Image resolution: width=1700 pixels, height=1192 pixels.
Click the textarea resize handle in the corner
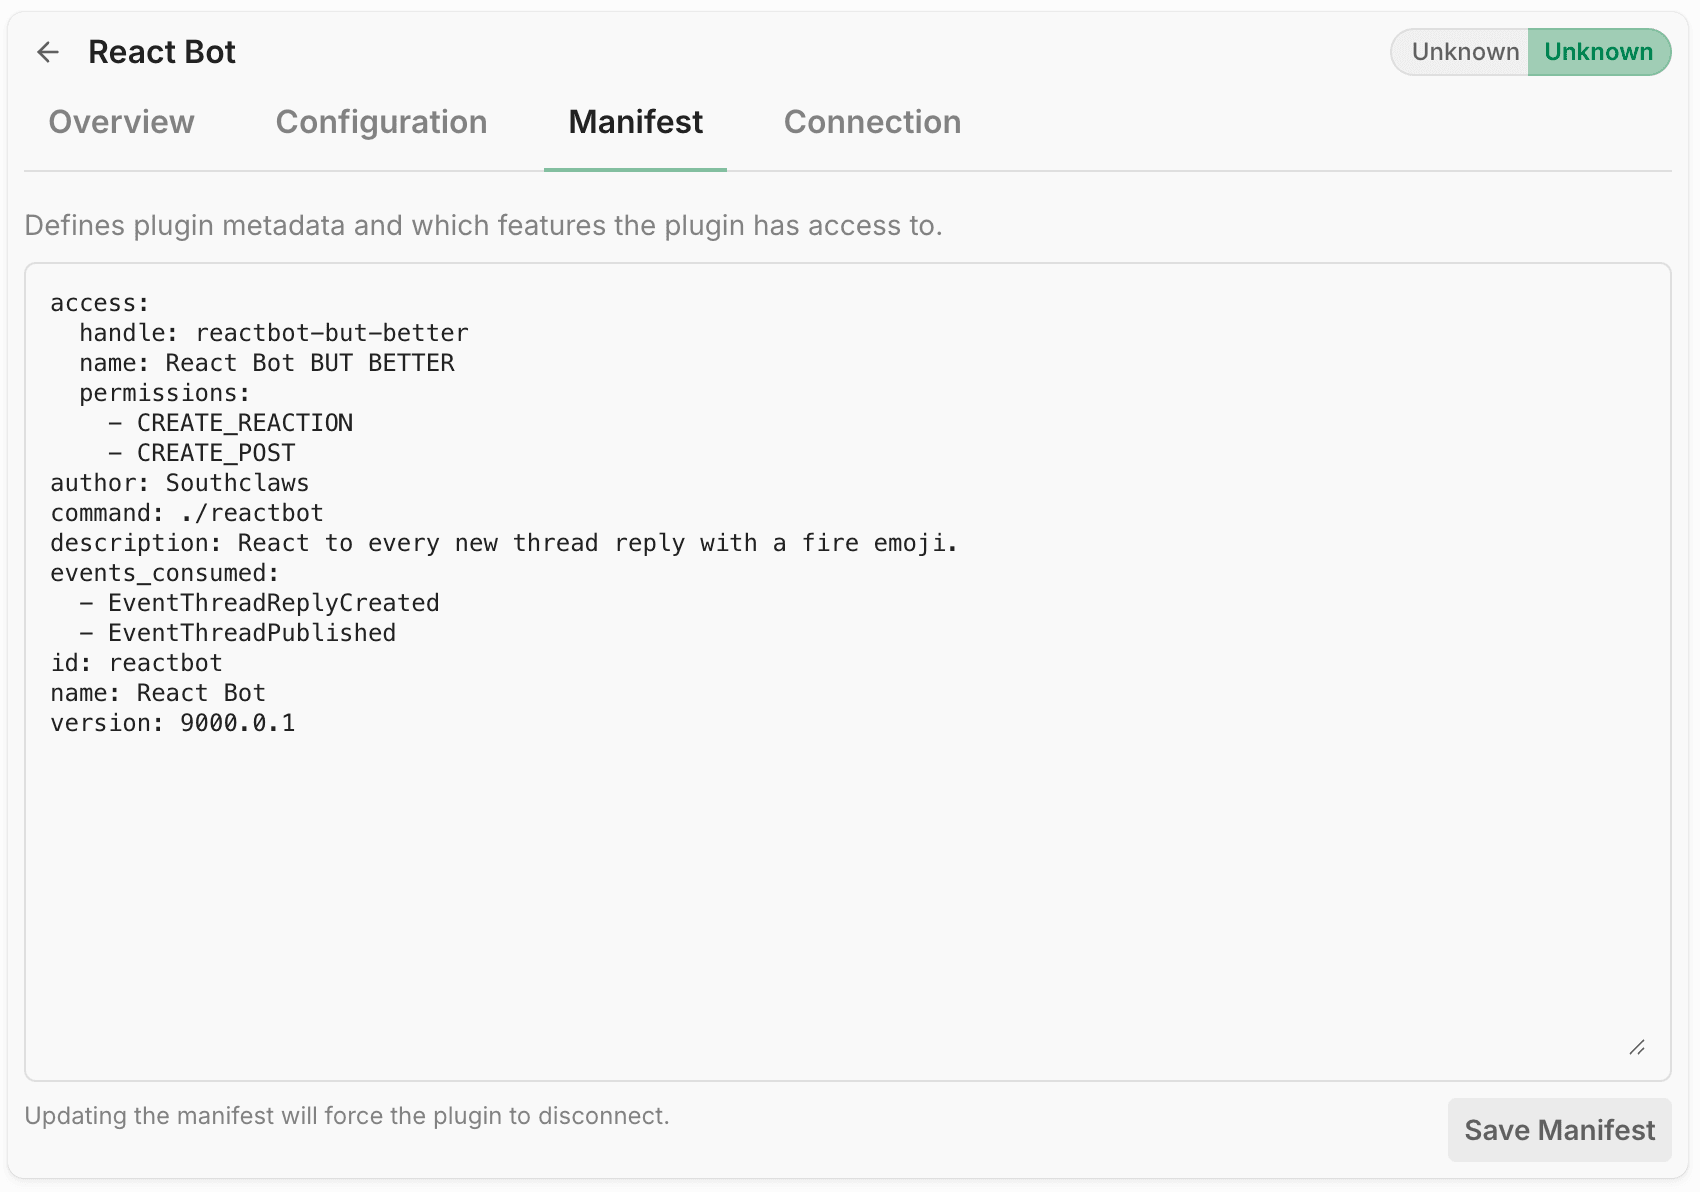(x=1637, y=1047)
